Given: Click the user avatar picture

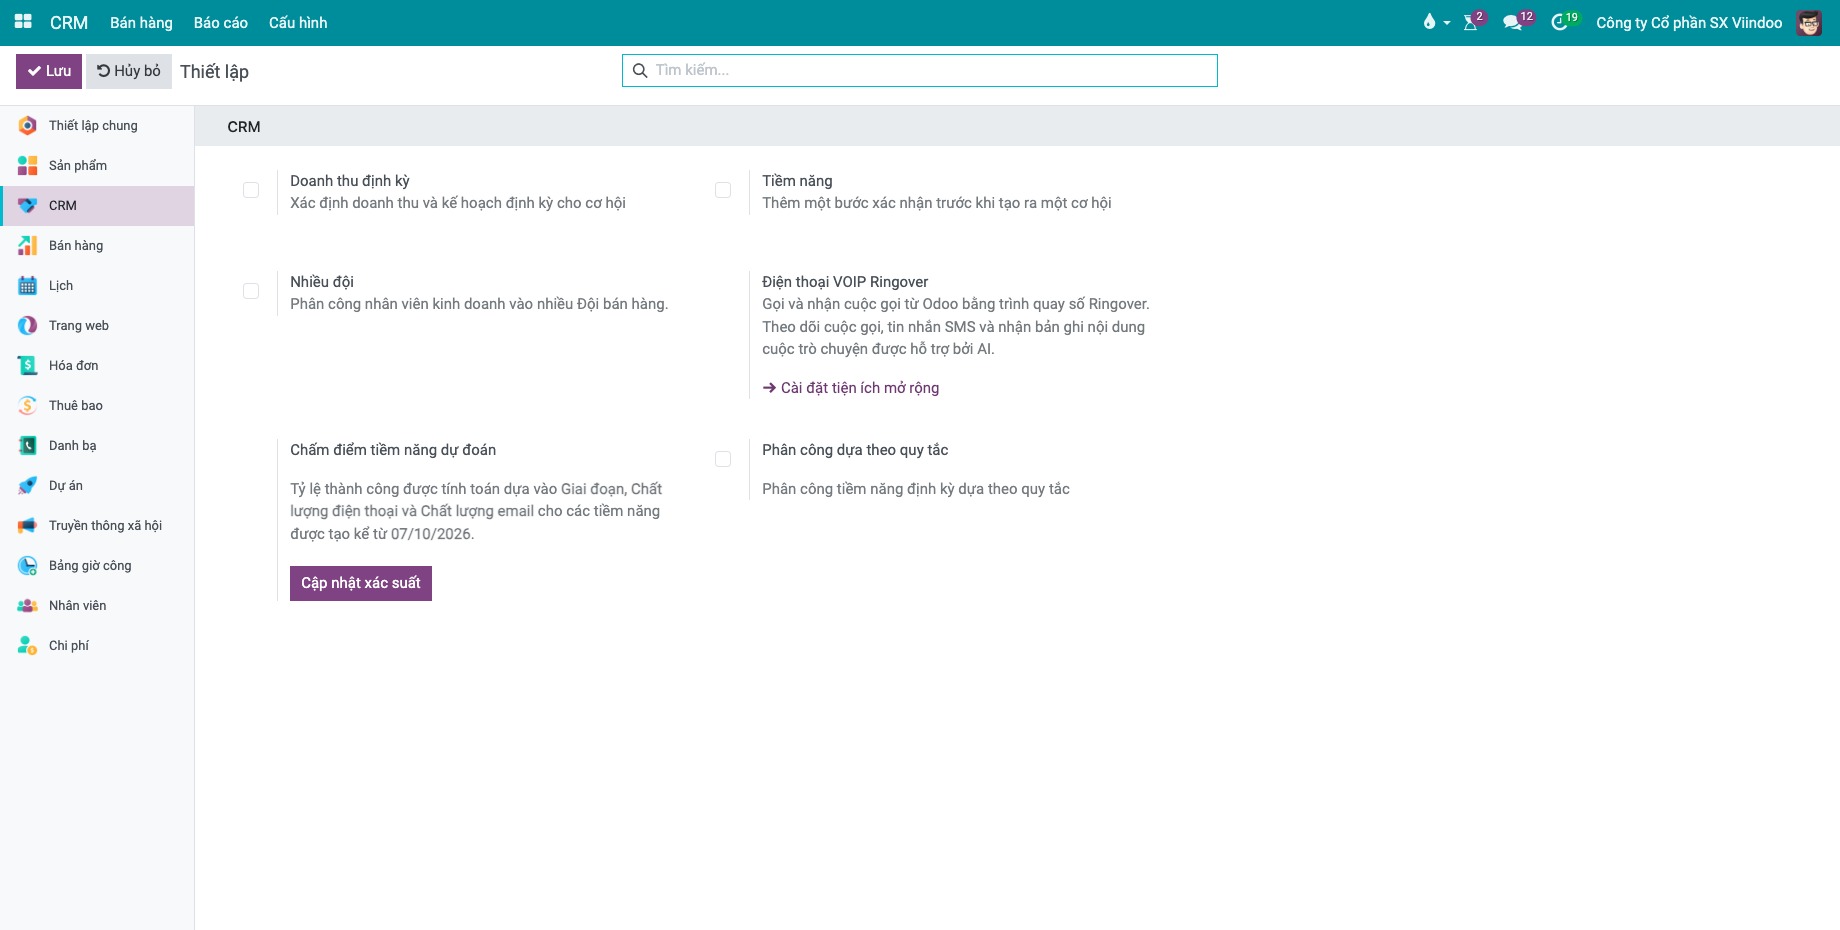Looking at the screenshot, I should 1809,22.
